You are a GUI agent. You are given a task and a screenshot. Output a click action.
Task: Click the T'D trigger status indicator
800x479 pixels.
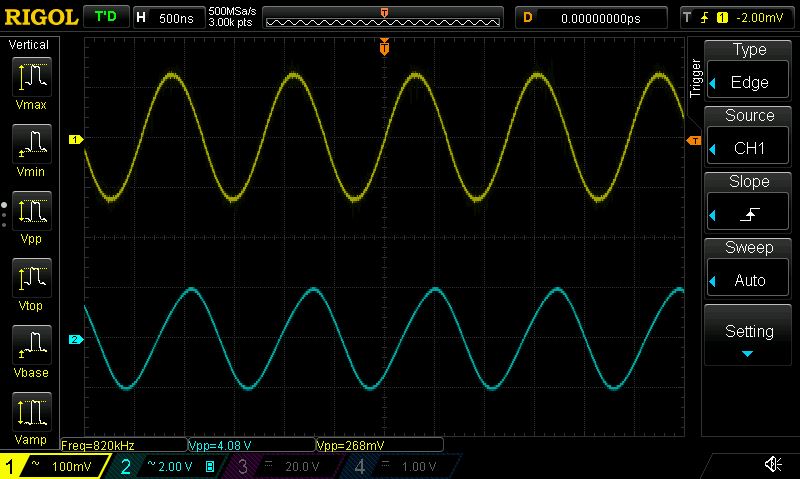(x=106, y=17)
